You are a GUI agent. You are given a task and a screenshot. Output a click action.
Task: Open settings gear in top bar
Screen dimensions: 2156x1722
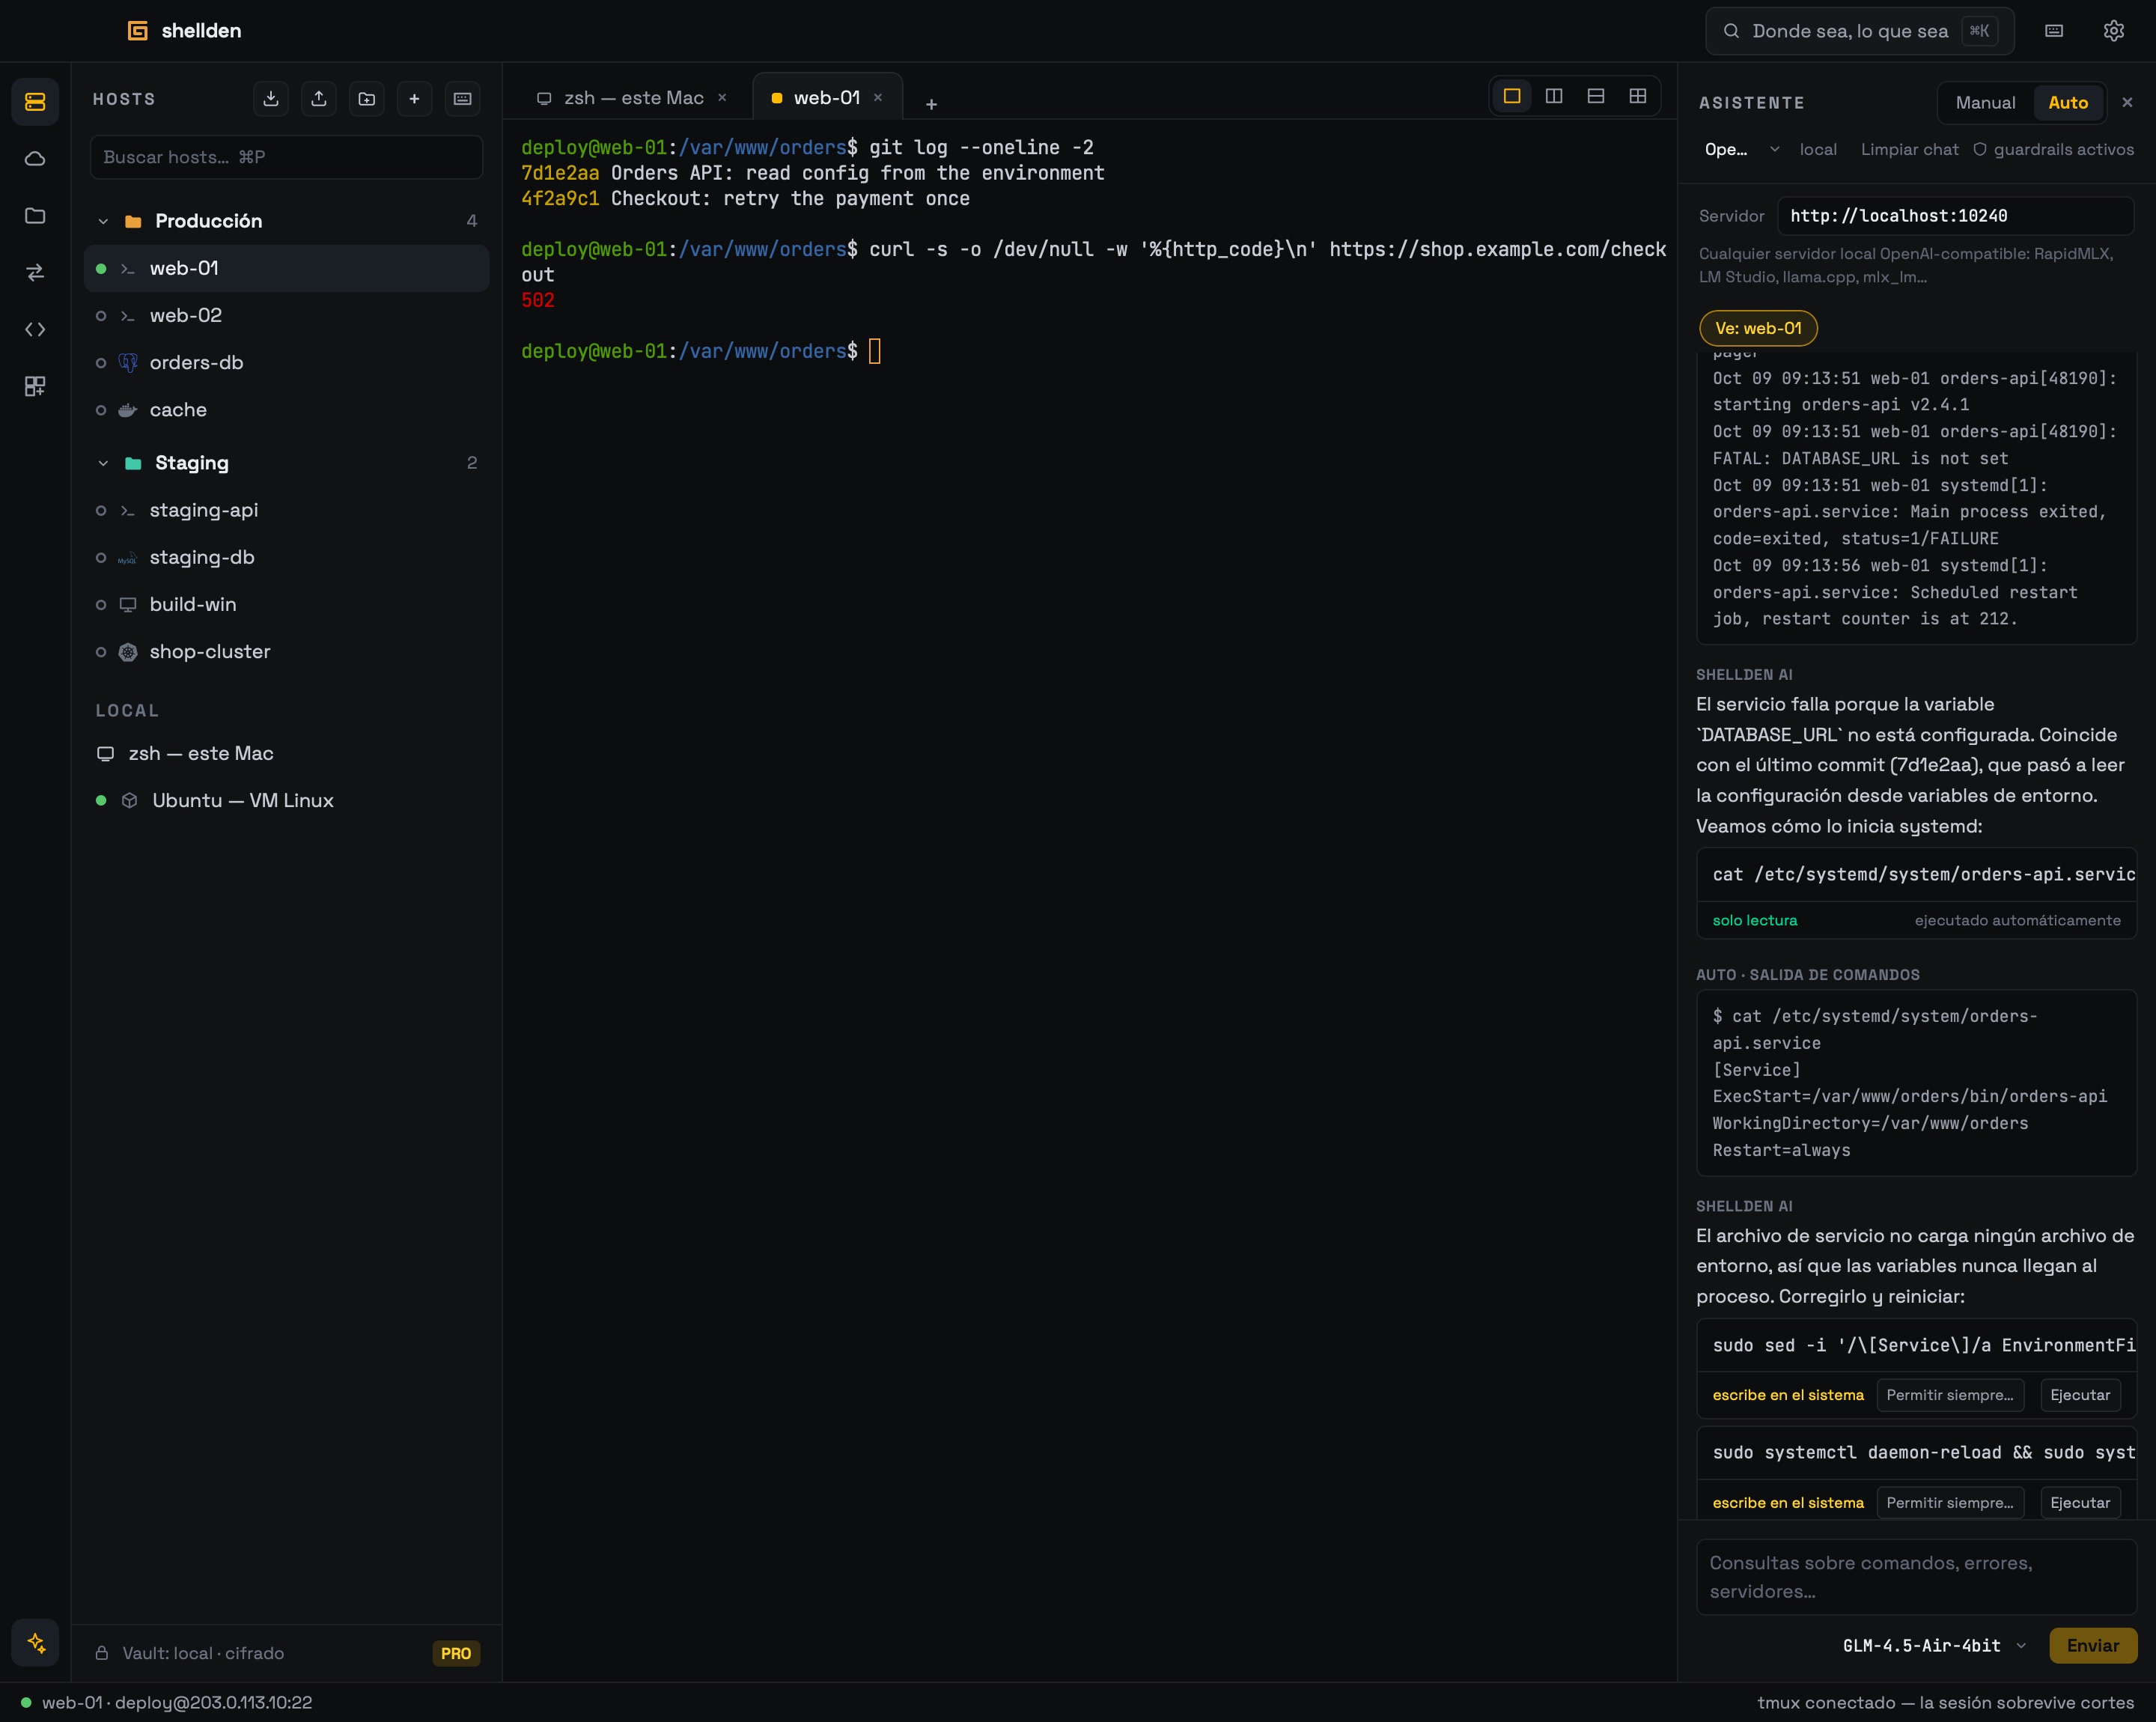pyautogui.click(x=2113, y=31)
